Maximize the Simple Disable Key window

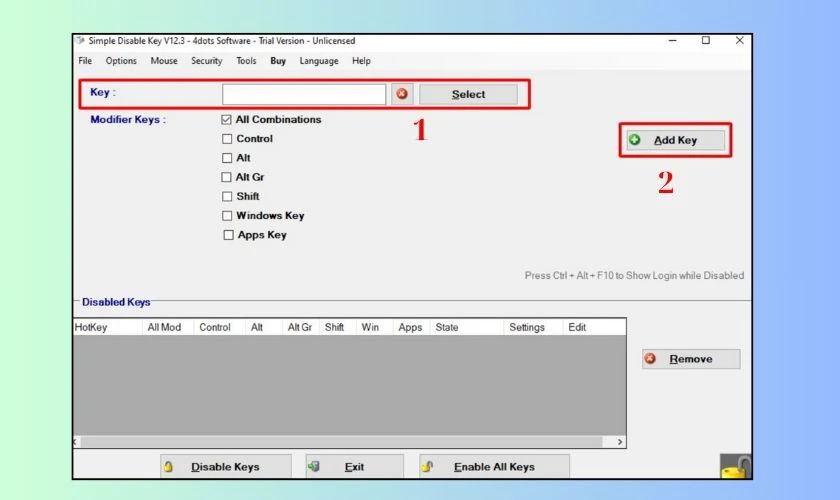click(706, 41)
